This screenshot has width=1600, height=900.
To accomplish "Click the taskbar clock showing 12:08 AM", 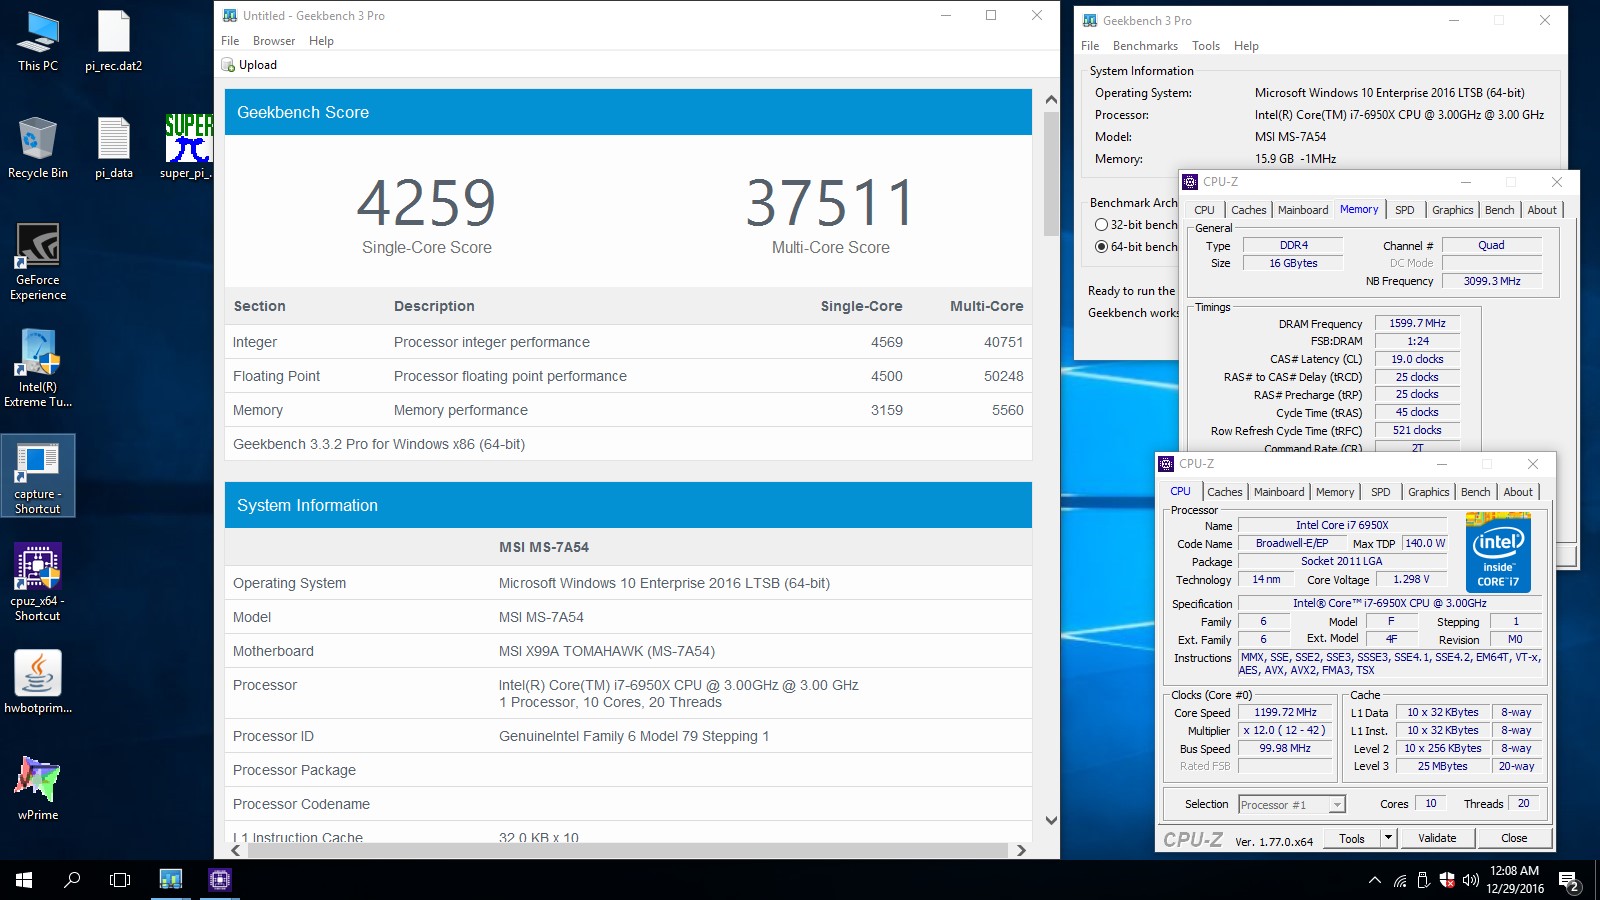I will [1515, 880].
